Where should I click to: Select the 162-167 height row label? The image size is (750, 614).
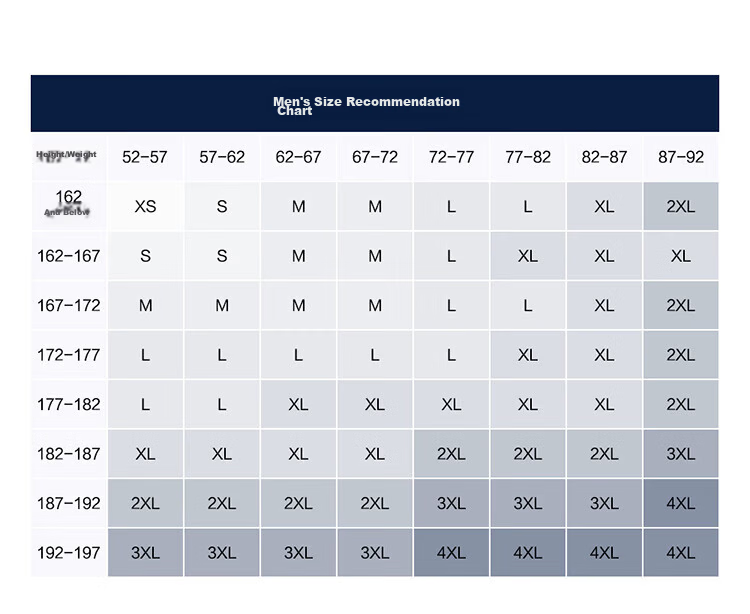(69, 256)
